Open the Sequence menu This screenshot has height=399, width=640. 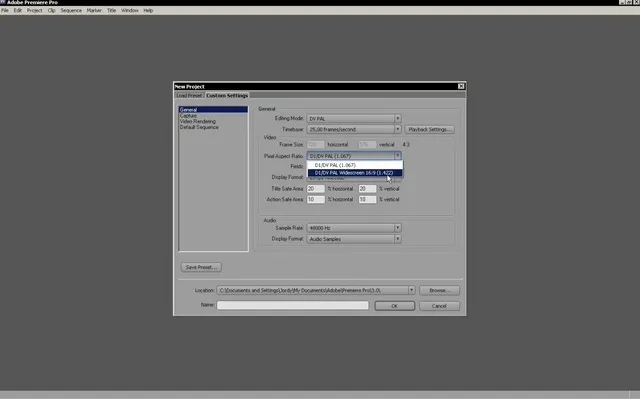pyautogui.click(x=71, y=11)
